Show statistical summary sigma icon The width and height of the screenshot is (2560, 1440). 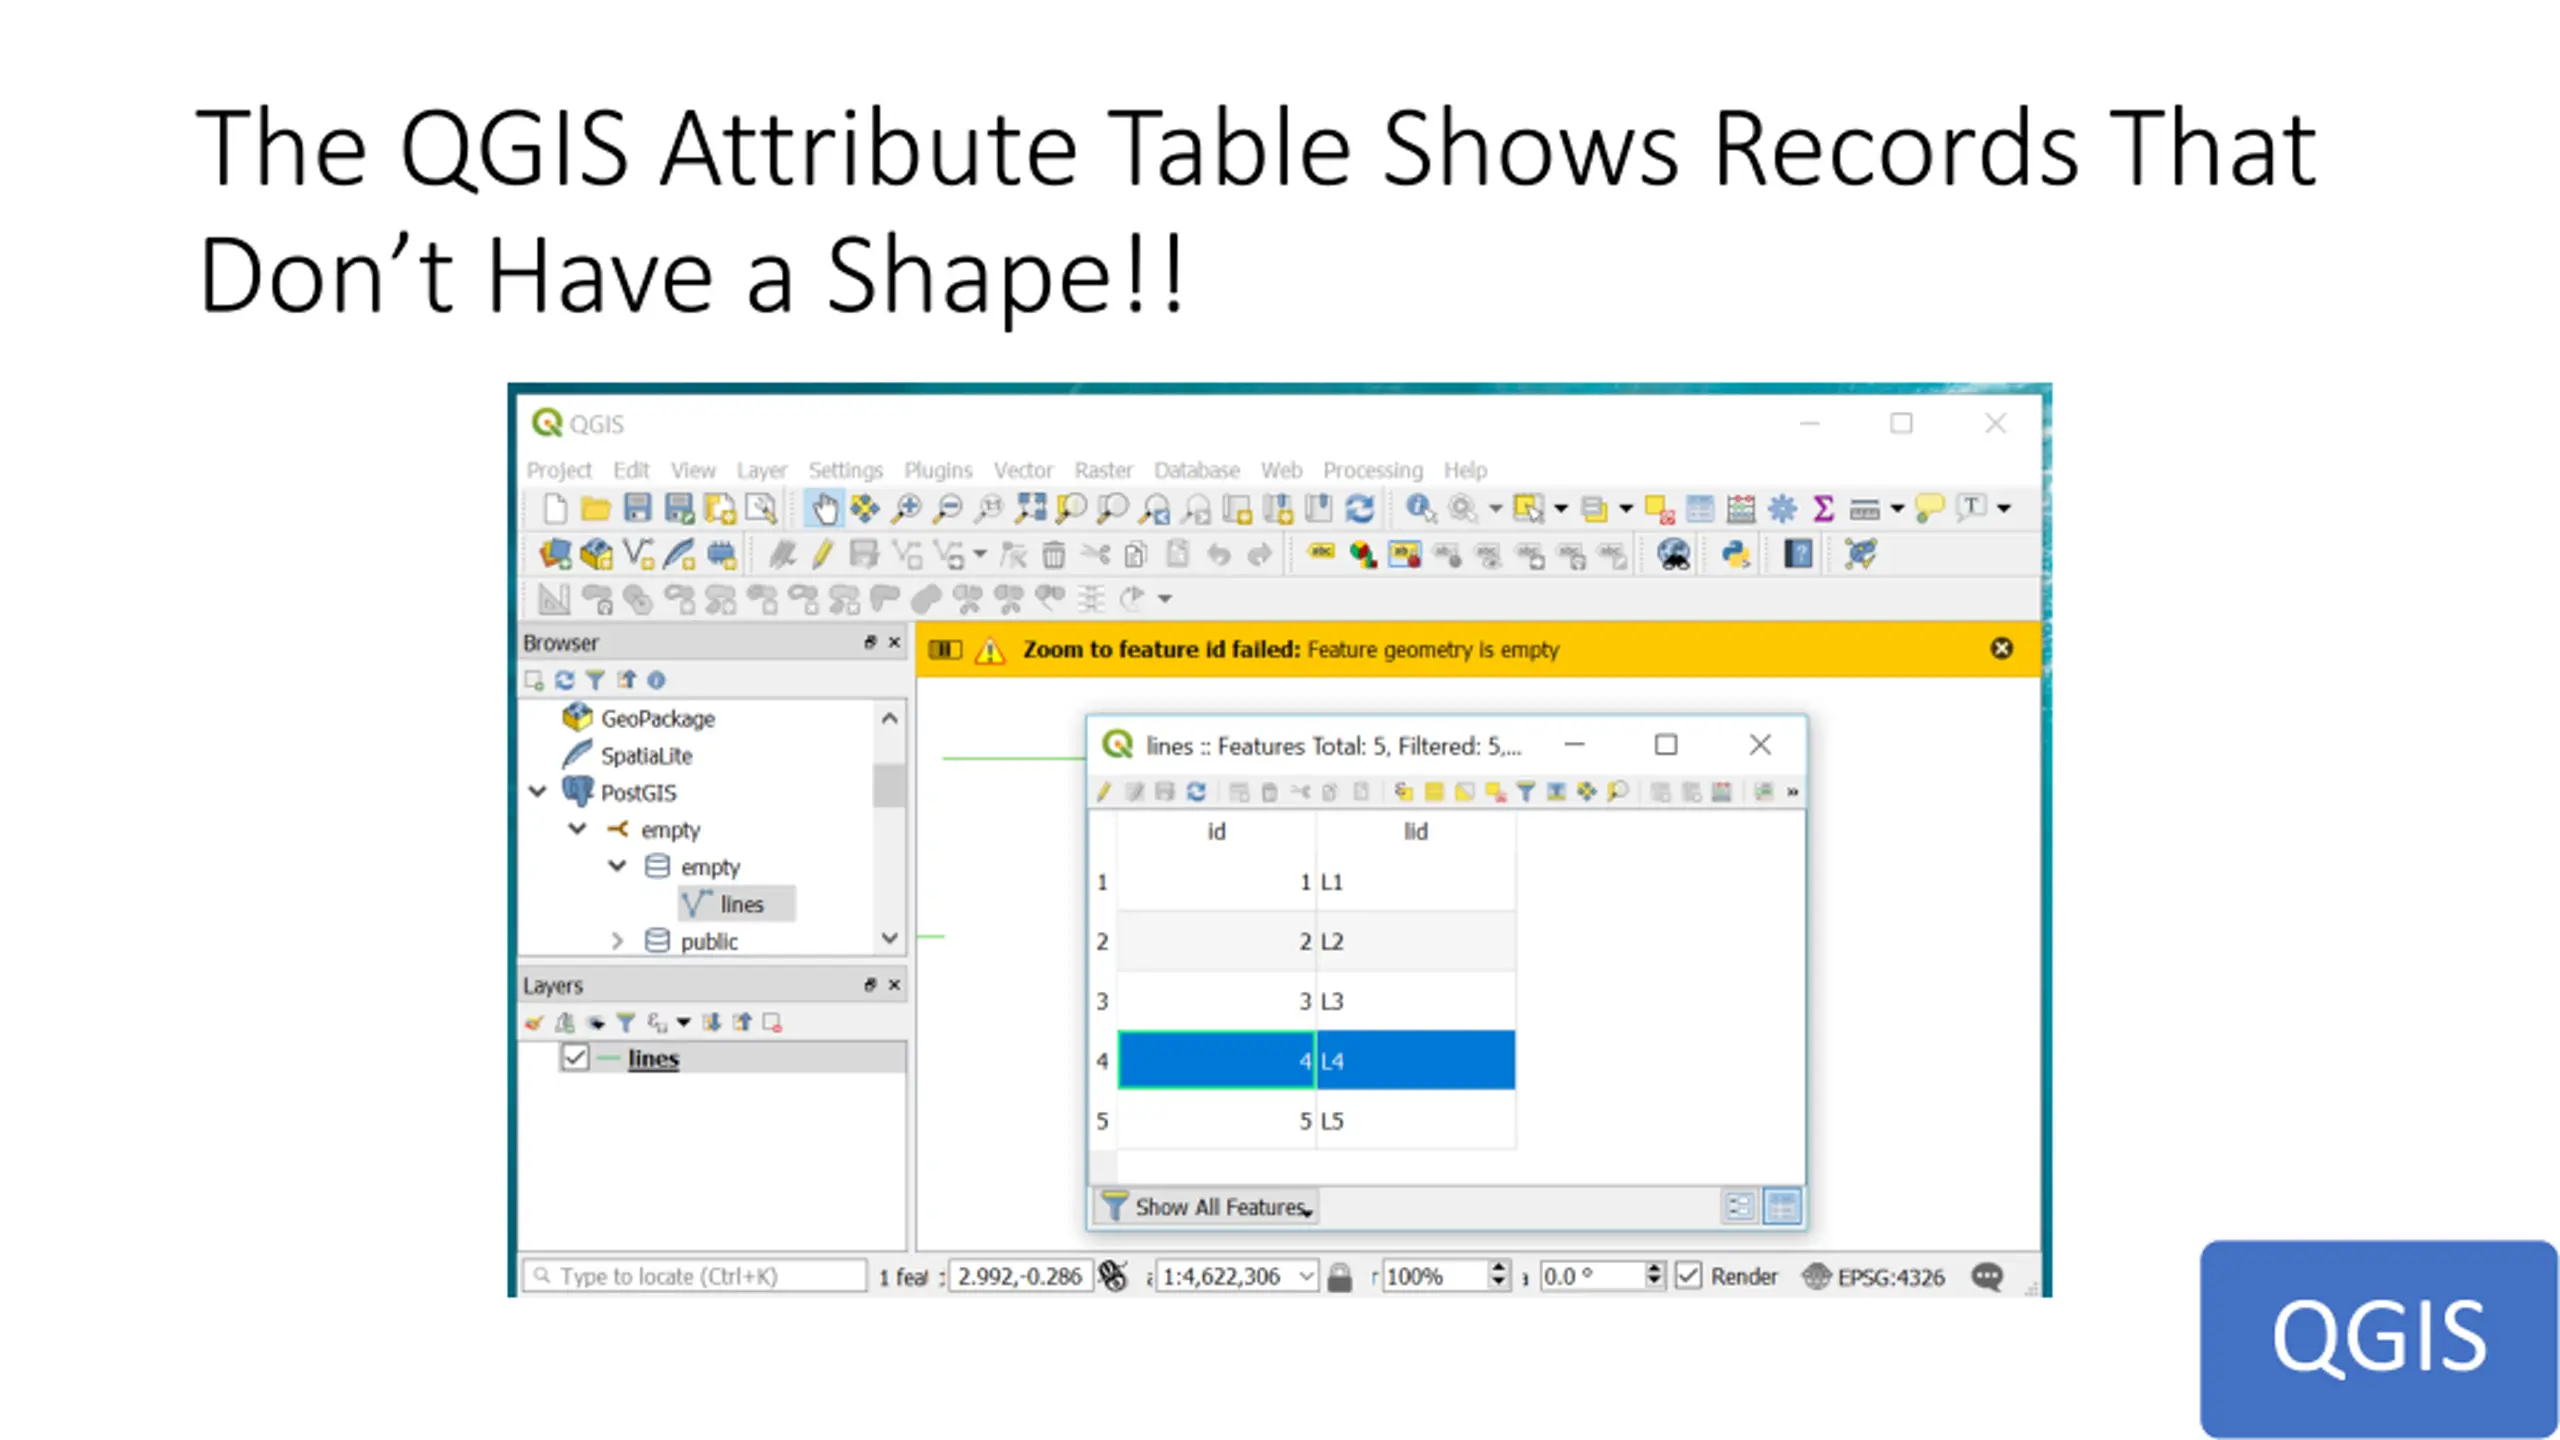tap(1823, 509)
